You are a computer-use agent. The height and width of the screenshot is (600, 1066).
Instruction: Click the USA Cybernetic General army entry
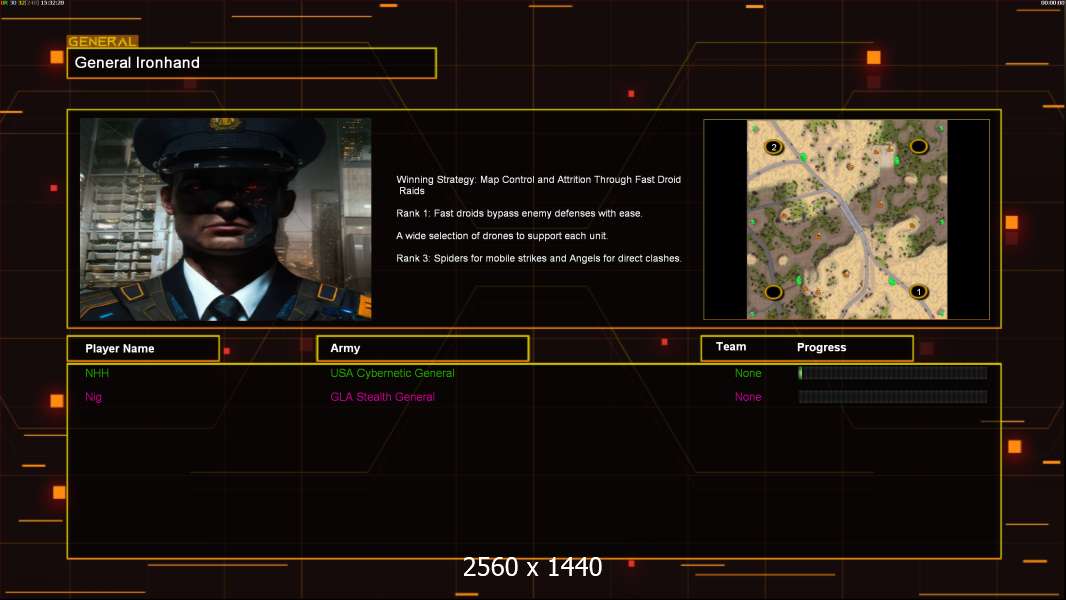392,373
